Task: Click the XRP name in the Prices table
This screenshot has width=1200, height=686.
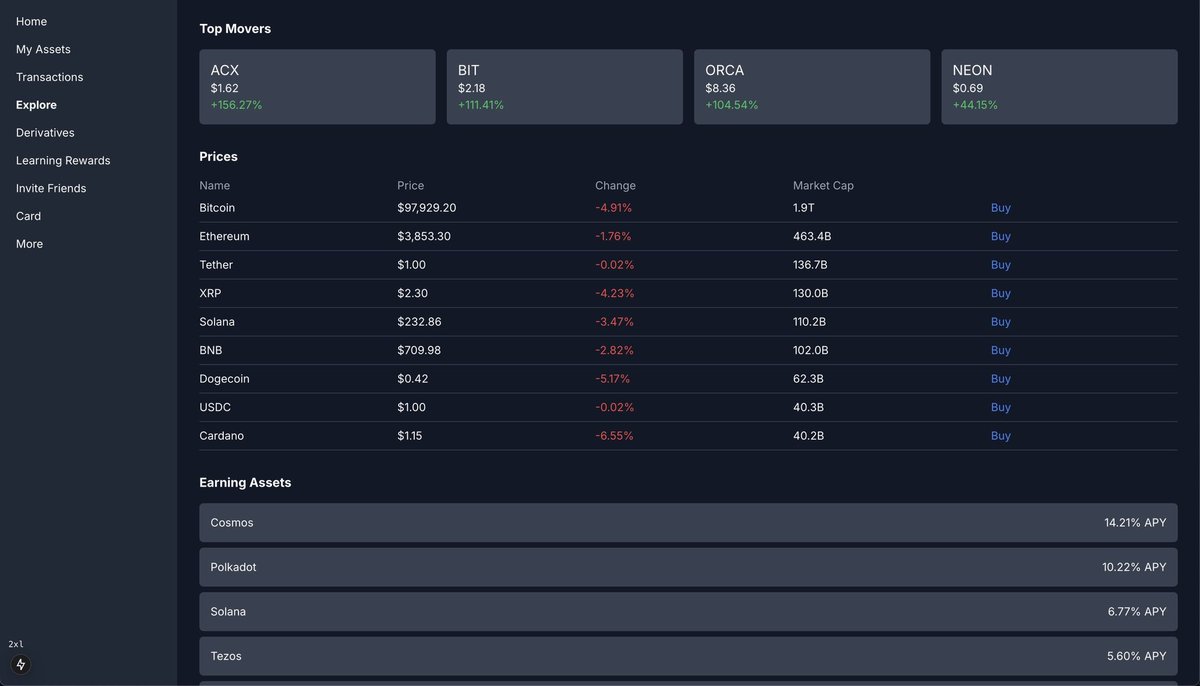Action: [210, 294]
